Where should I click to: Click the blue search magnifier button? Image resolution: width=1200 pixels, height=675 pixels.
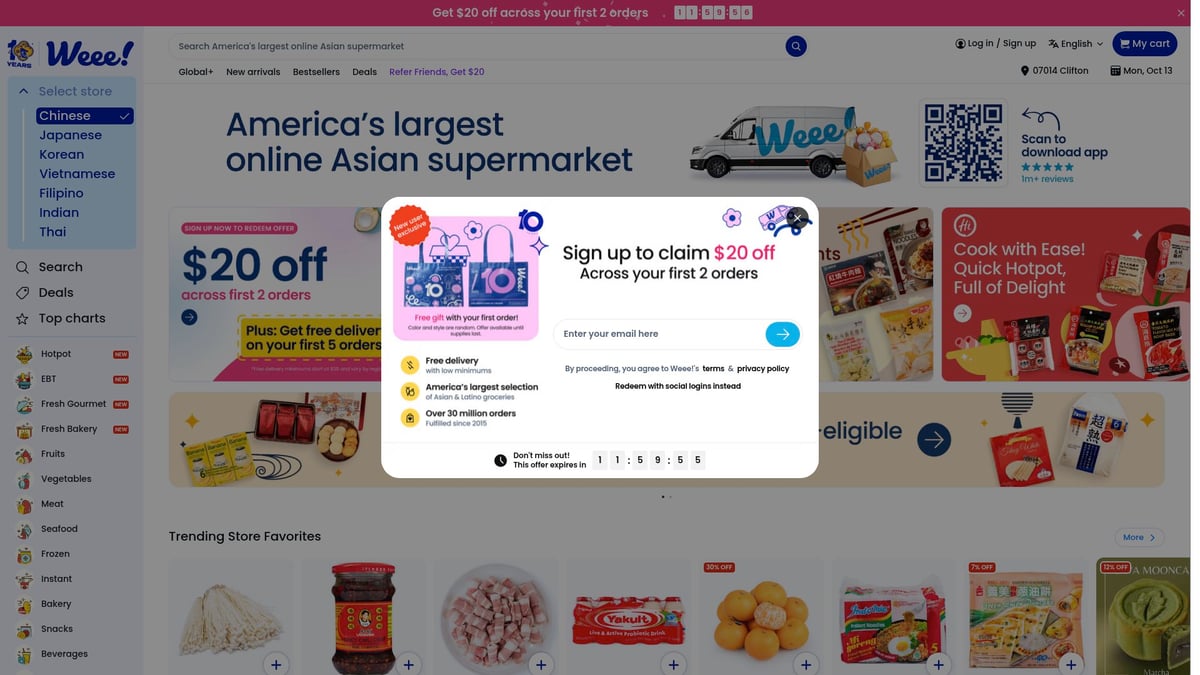click(x=796, y=46)
